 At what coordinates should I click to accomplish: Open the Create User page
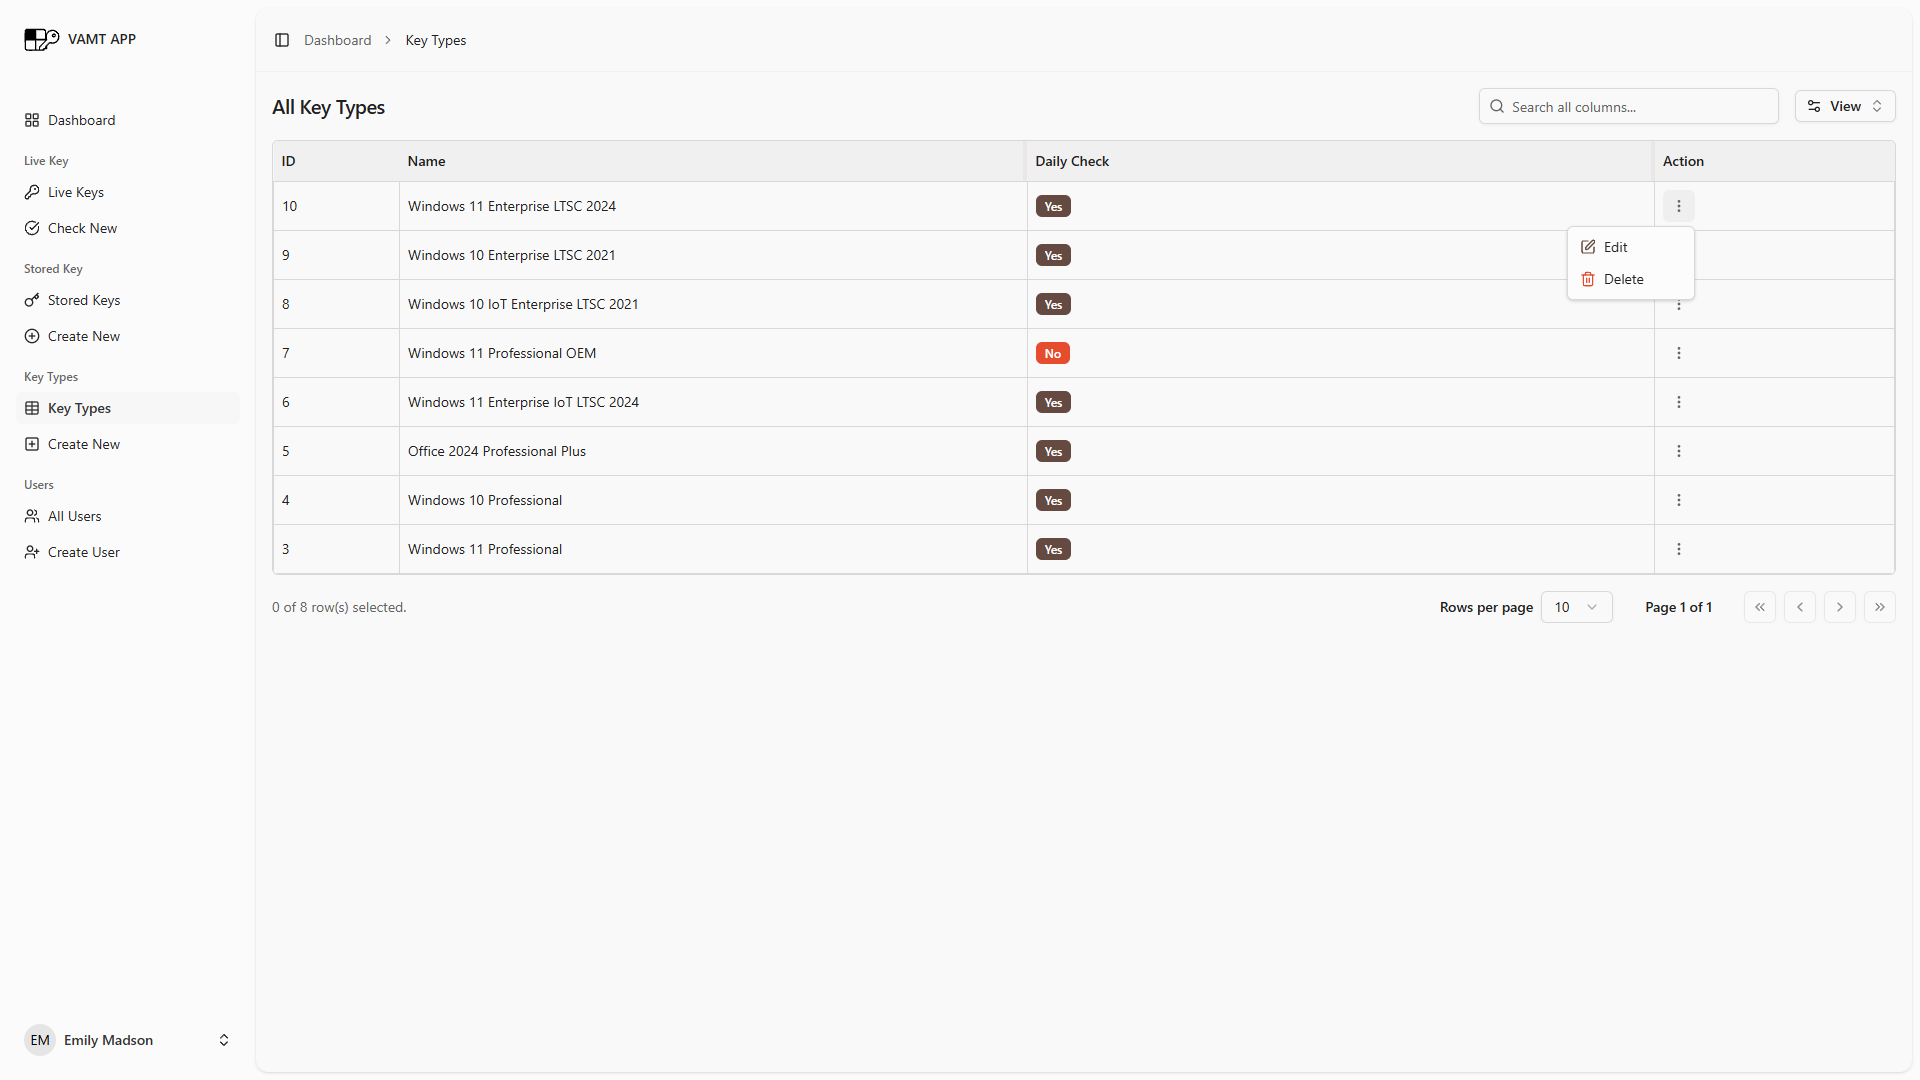pos(84,552)
